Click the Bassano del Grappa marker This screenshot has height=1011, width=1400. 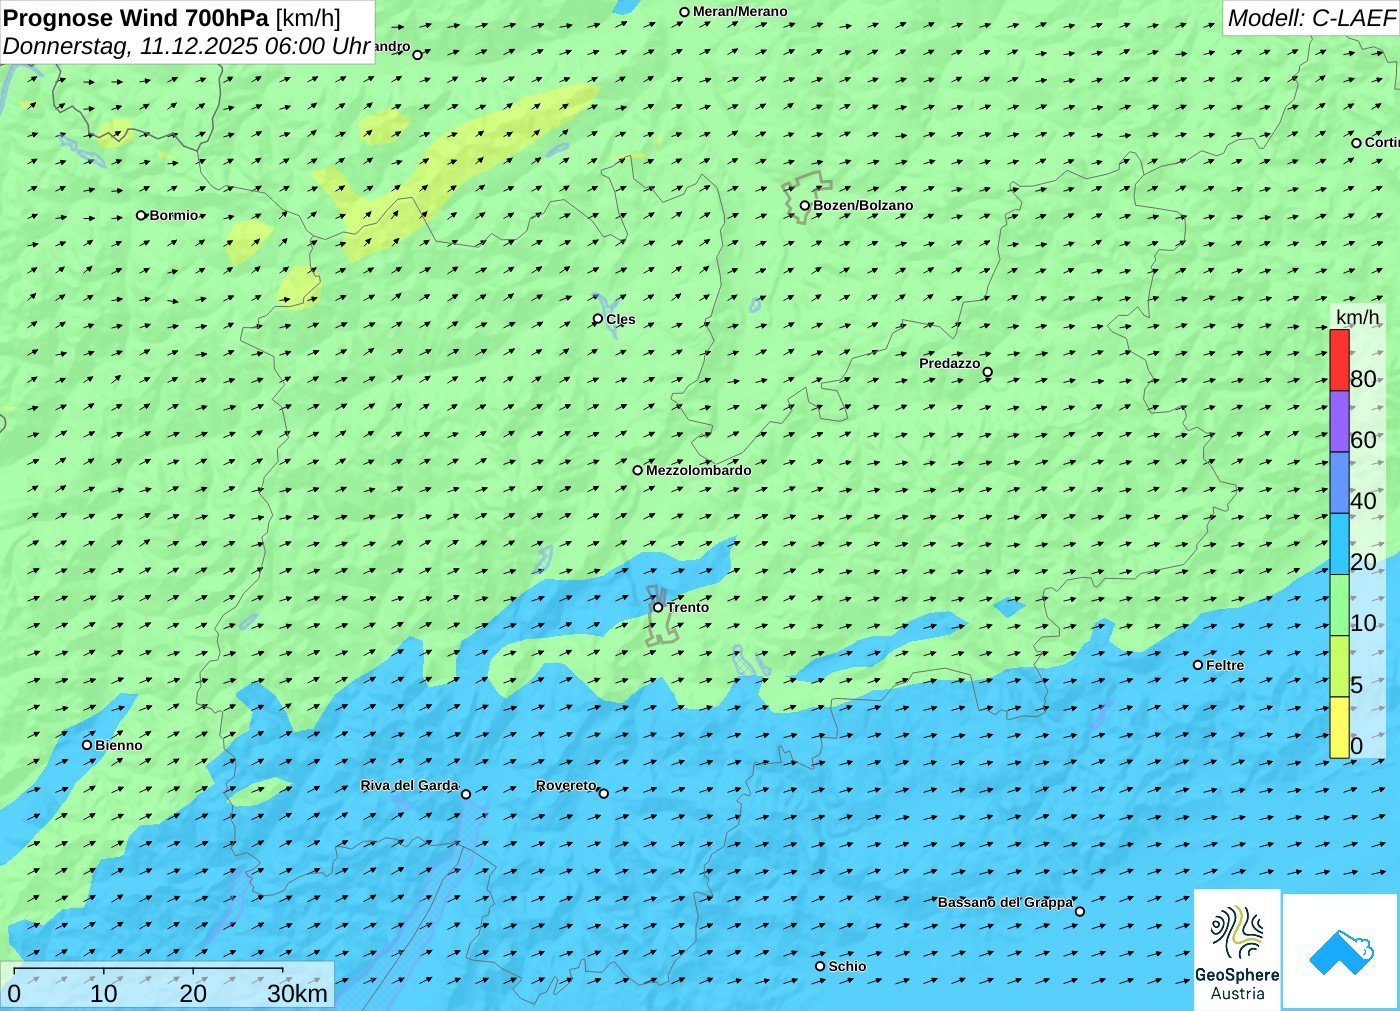(1080, 911)
